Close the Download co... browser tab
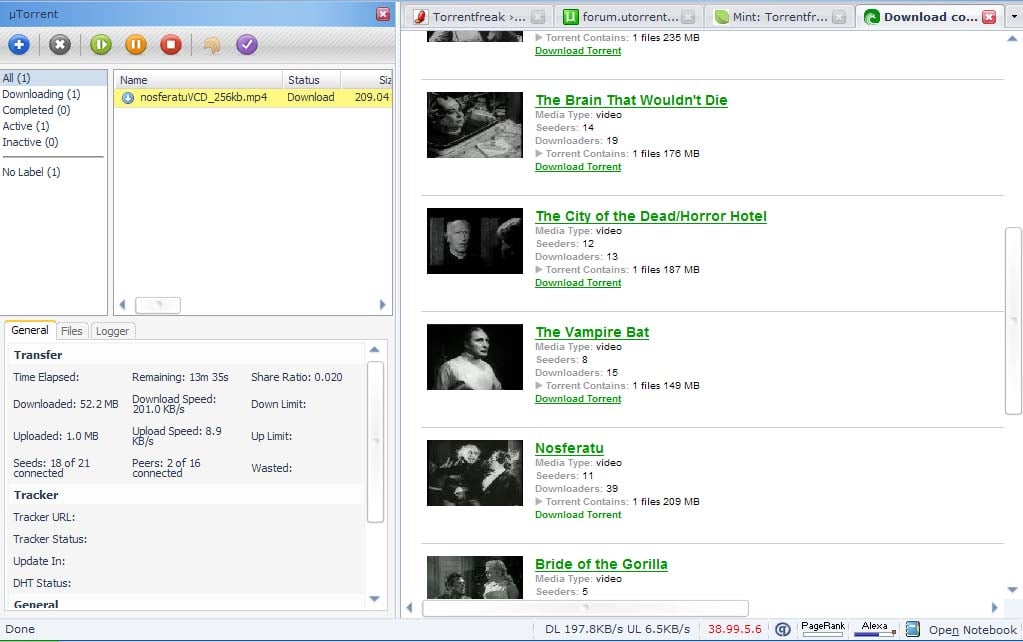The width and height of the screenshot is (1023, 642). tap(990, 17)
